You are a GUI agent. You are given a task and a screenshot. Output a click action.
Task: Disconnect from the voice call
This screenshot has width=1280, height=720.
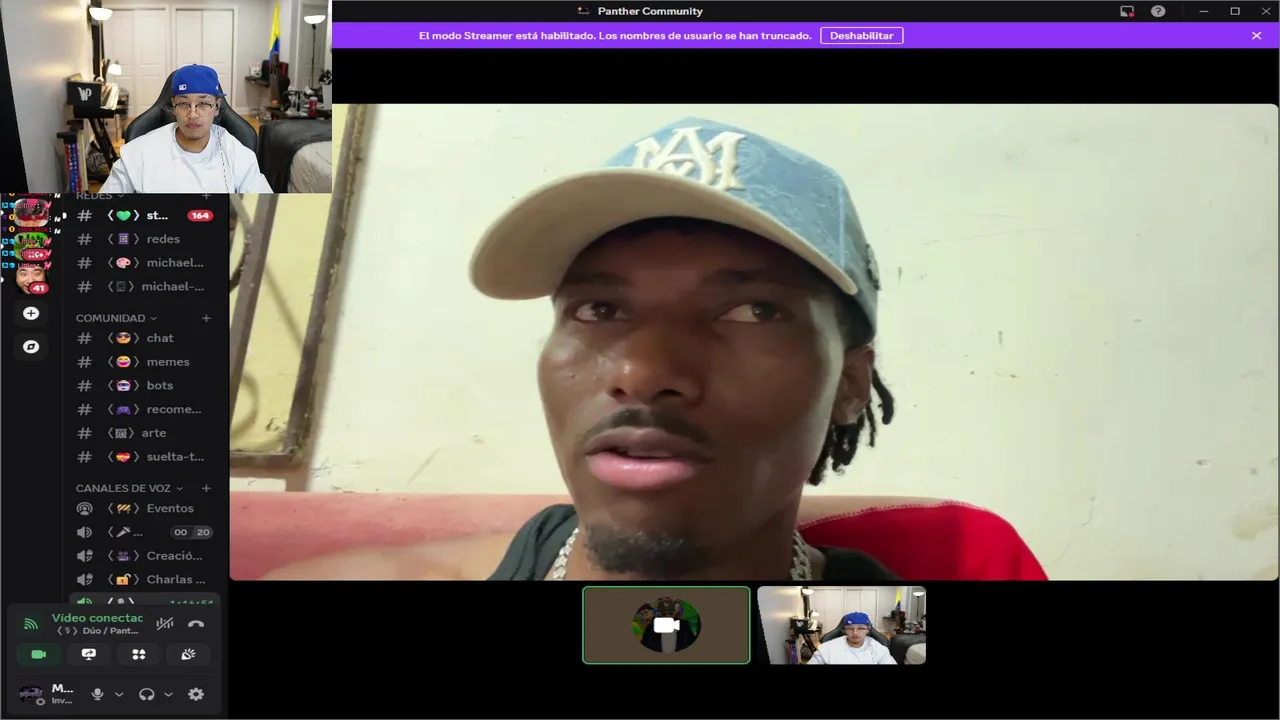(196, 624)
